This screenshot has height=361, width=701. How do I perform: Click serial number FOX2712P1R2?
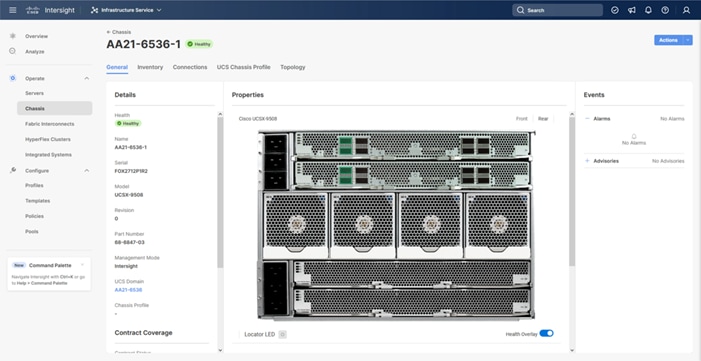(x=131, y=171)
